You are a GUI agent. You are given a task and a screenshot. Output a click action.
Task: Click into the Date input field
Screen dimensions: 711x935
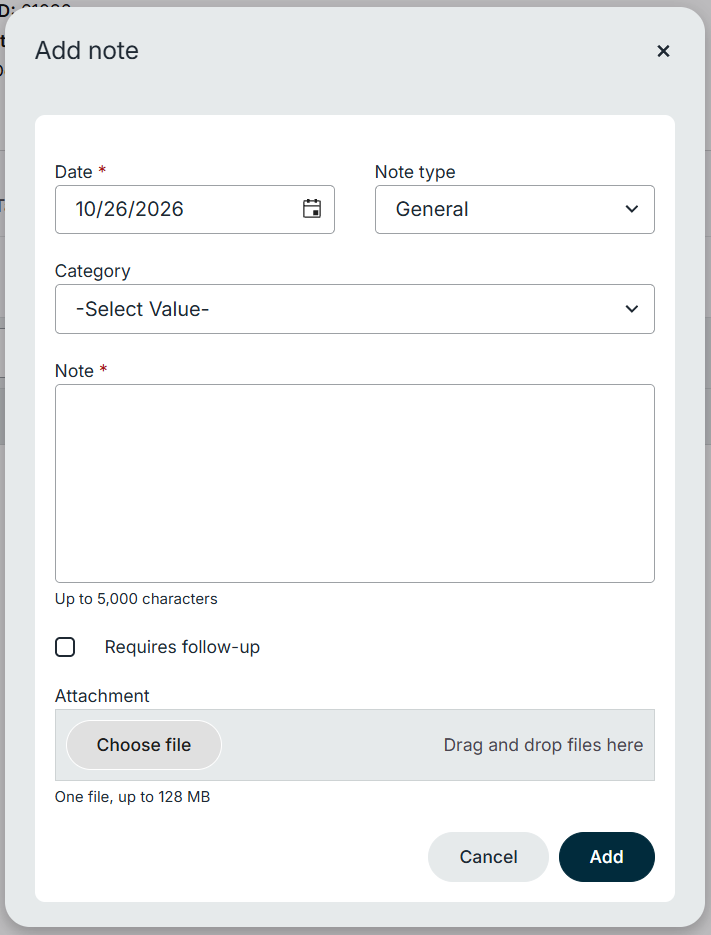(194, 209)
